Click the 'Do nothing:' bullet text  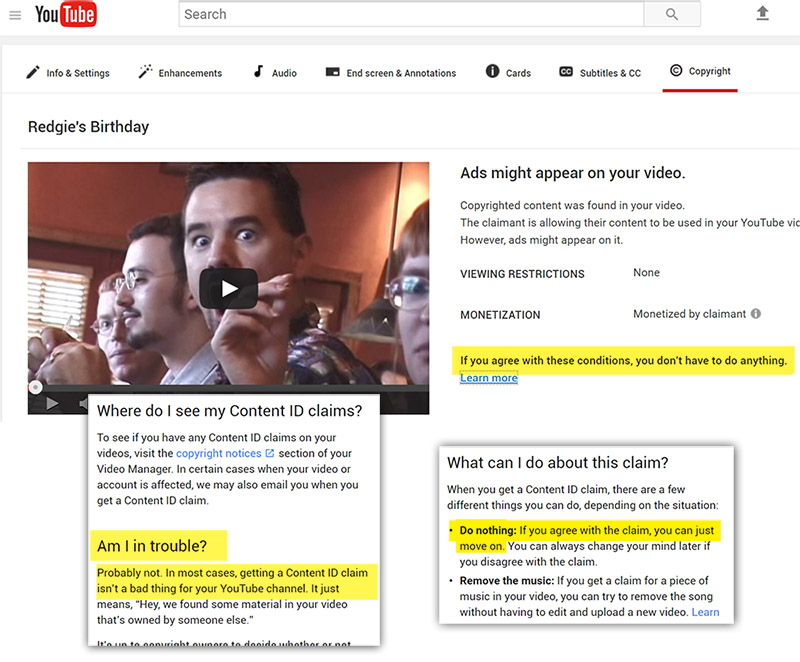(x=488, y=530)
